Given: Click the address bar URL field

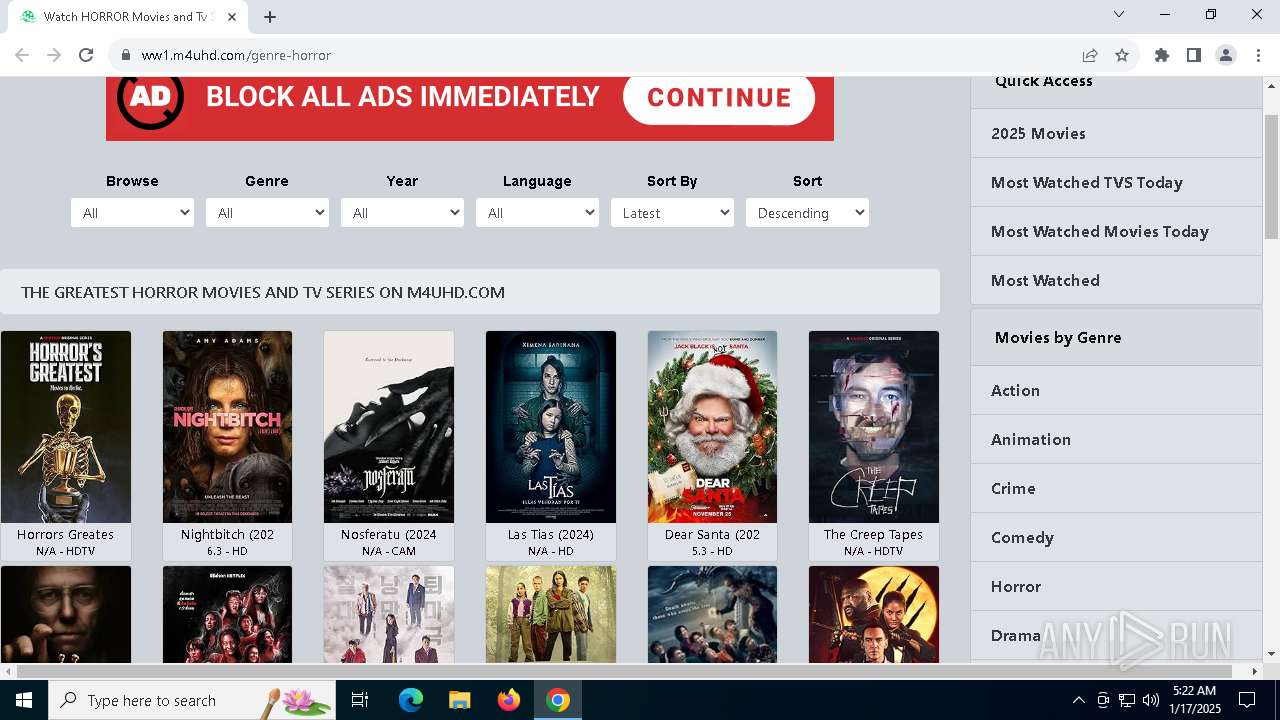Looking at the screenshot, I should coord(600,55).
